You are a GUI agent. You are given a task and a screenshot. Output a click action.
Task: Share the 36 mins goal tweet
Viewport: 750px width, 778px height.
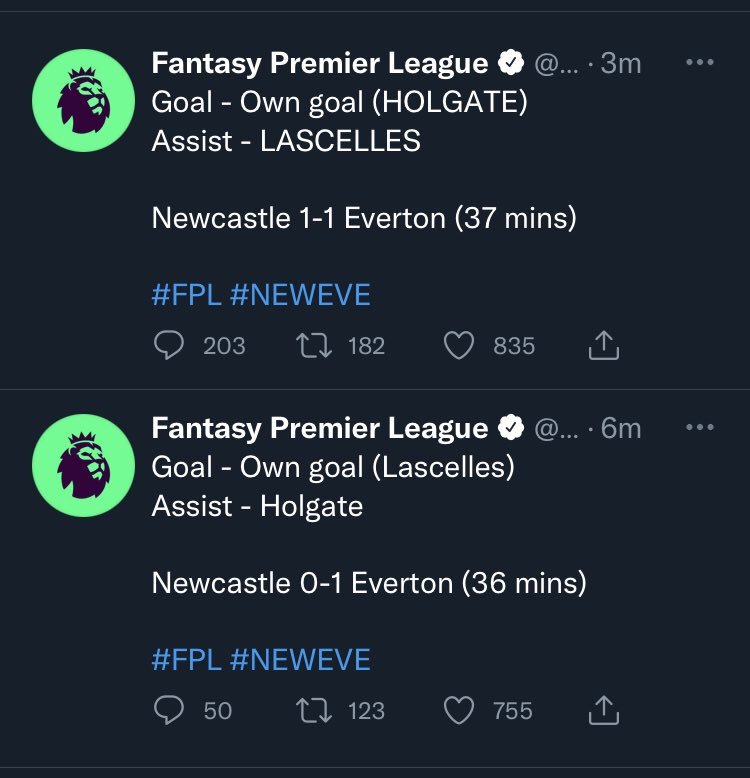point(602,711)
